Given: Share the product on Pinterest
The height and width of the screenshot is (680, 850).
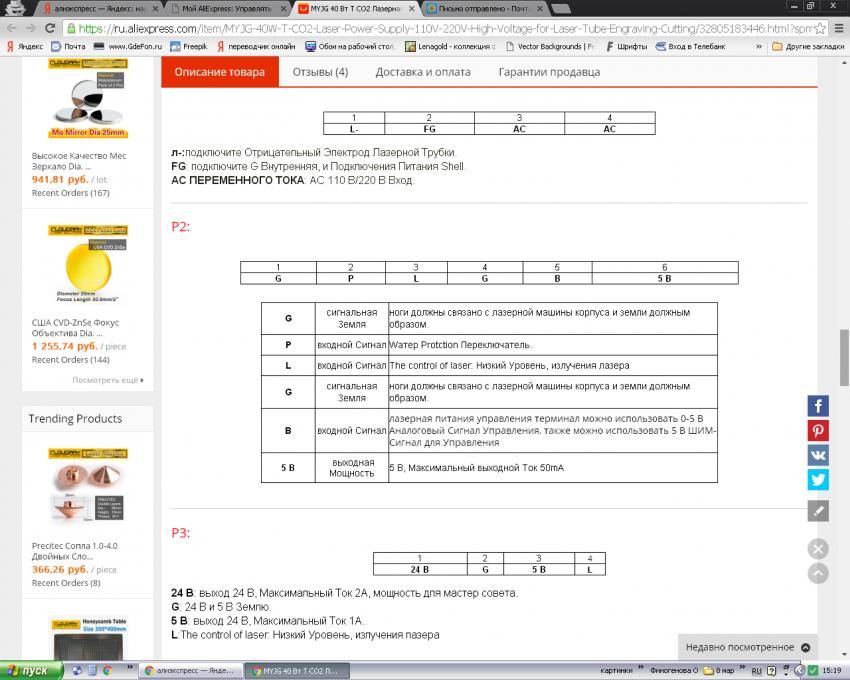Looking at the screenshot, I should point(818,431).
